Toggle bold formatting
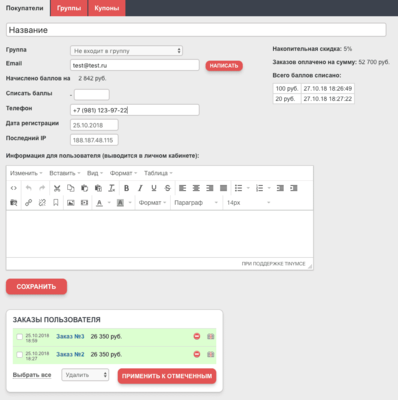Viewport: 398px width, 400px height. pyautogui.click(x=127, y=188)
